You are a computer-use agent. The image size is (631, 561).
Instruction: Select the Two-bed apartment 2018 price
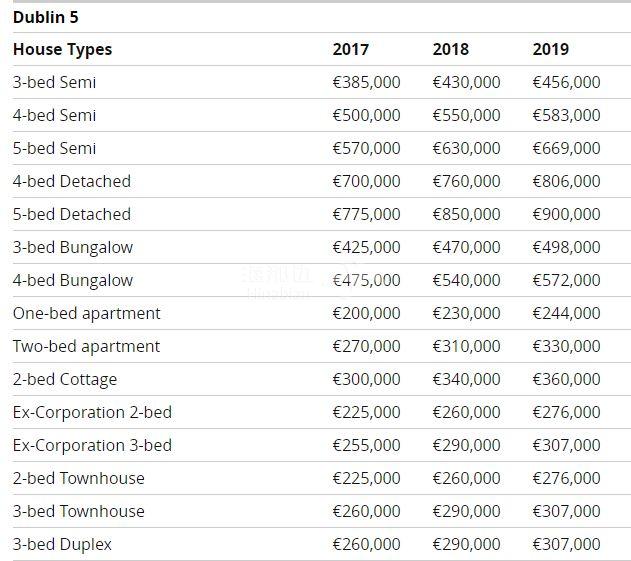point(466,346)
